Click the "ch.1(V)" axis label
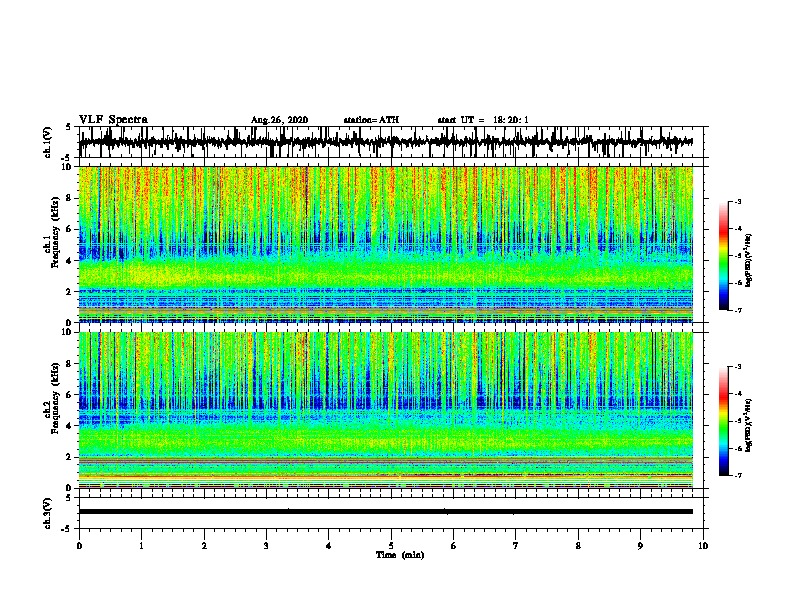 tap(47, 142)
